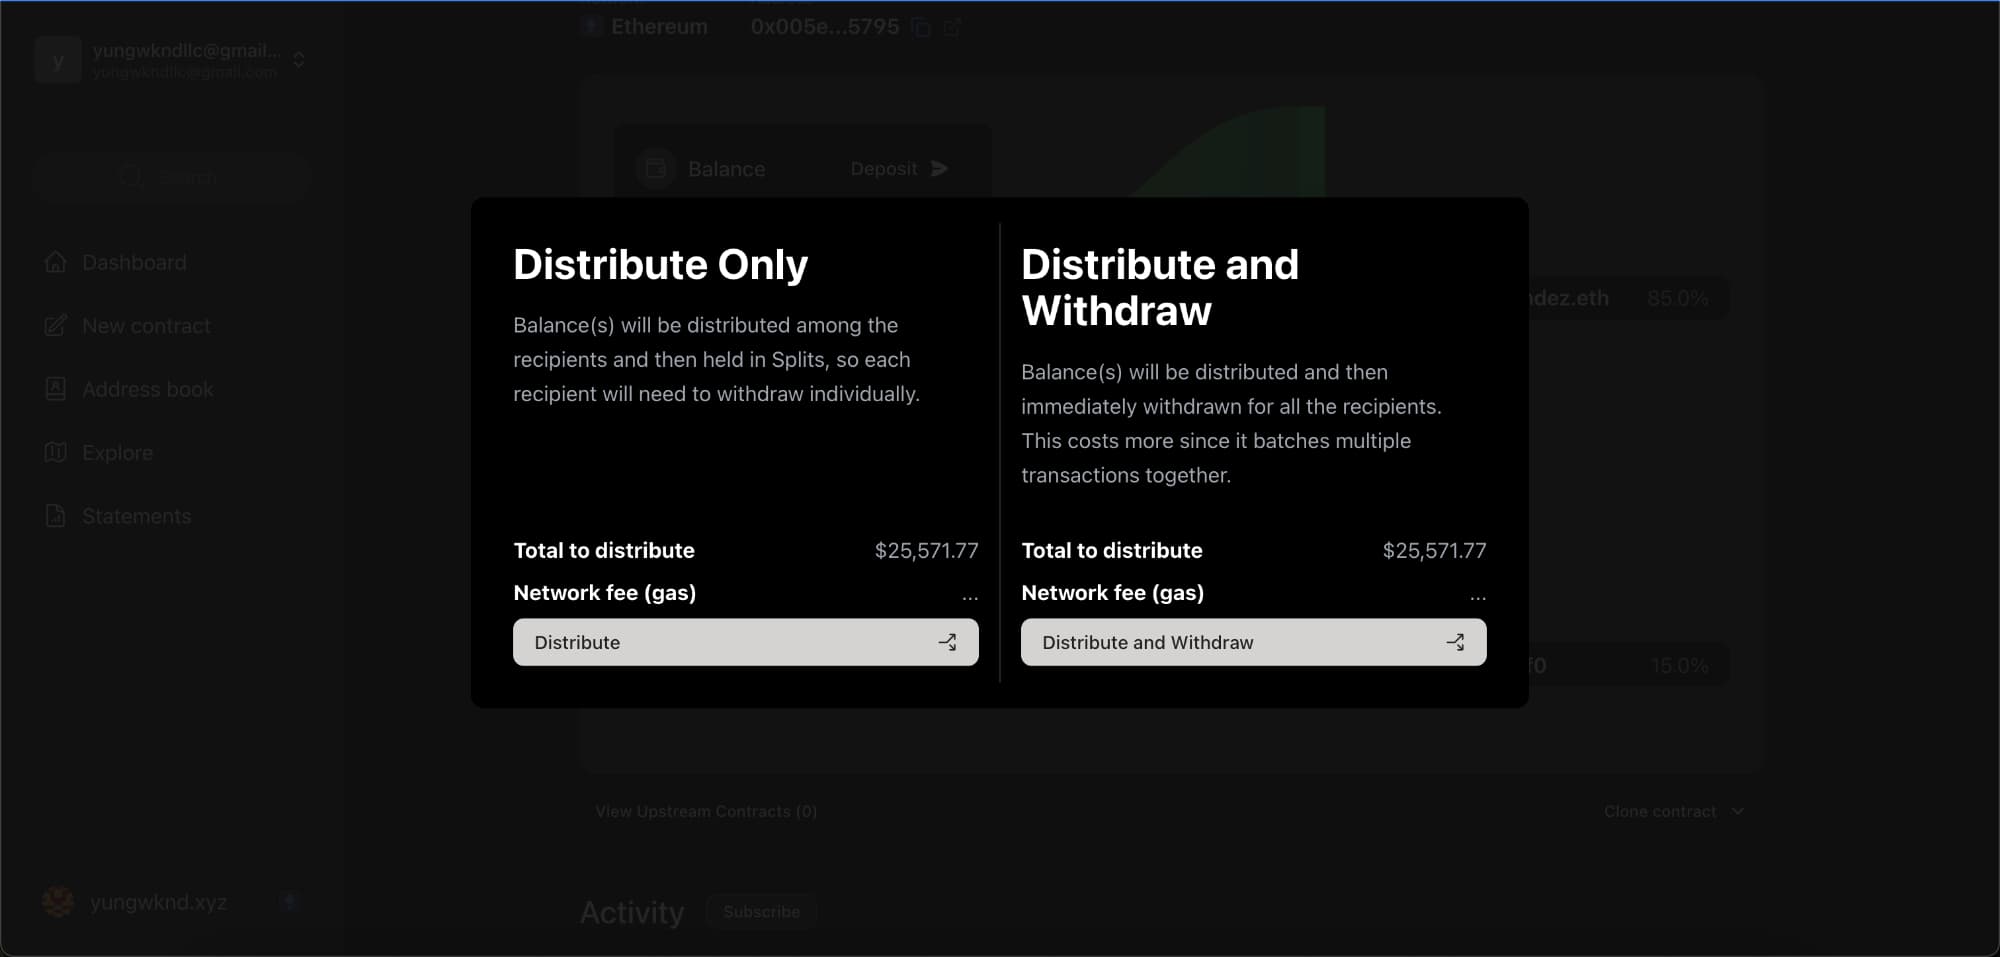Click the Subscribe button next to Activity

click(x=761, y=912)
